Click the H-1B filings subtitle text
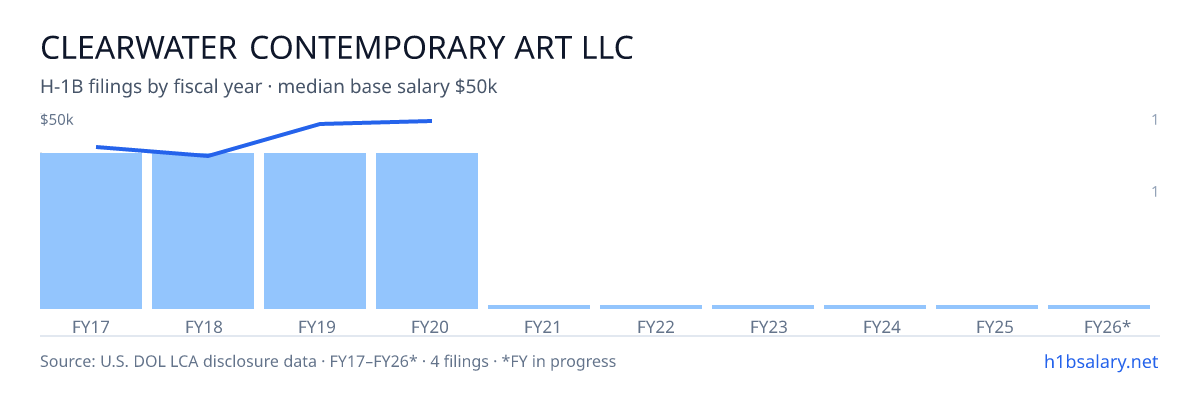Image resolution: width=1200 pixels, height=400 pixels. point(269,87)
